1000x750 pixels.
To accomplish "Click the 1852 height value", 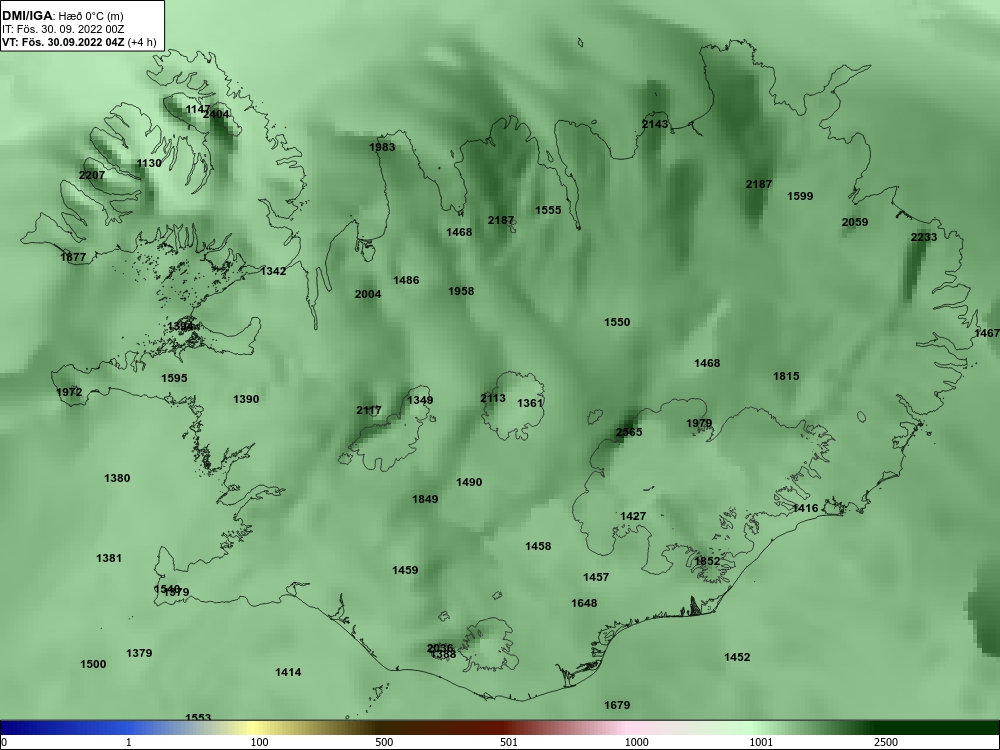I will click(707, 562).
